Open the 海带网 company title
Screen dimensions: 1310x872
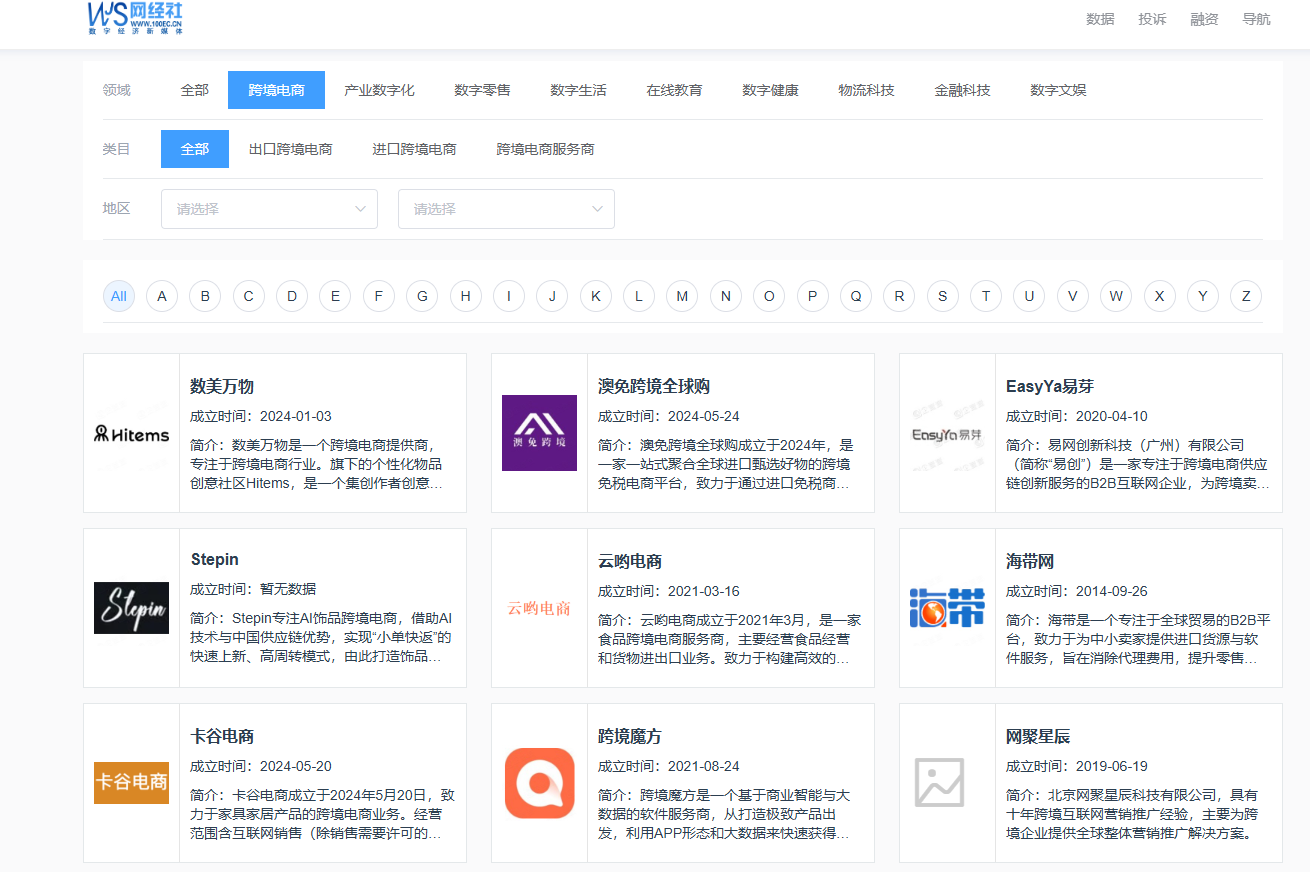tap(1030, 561)
